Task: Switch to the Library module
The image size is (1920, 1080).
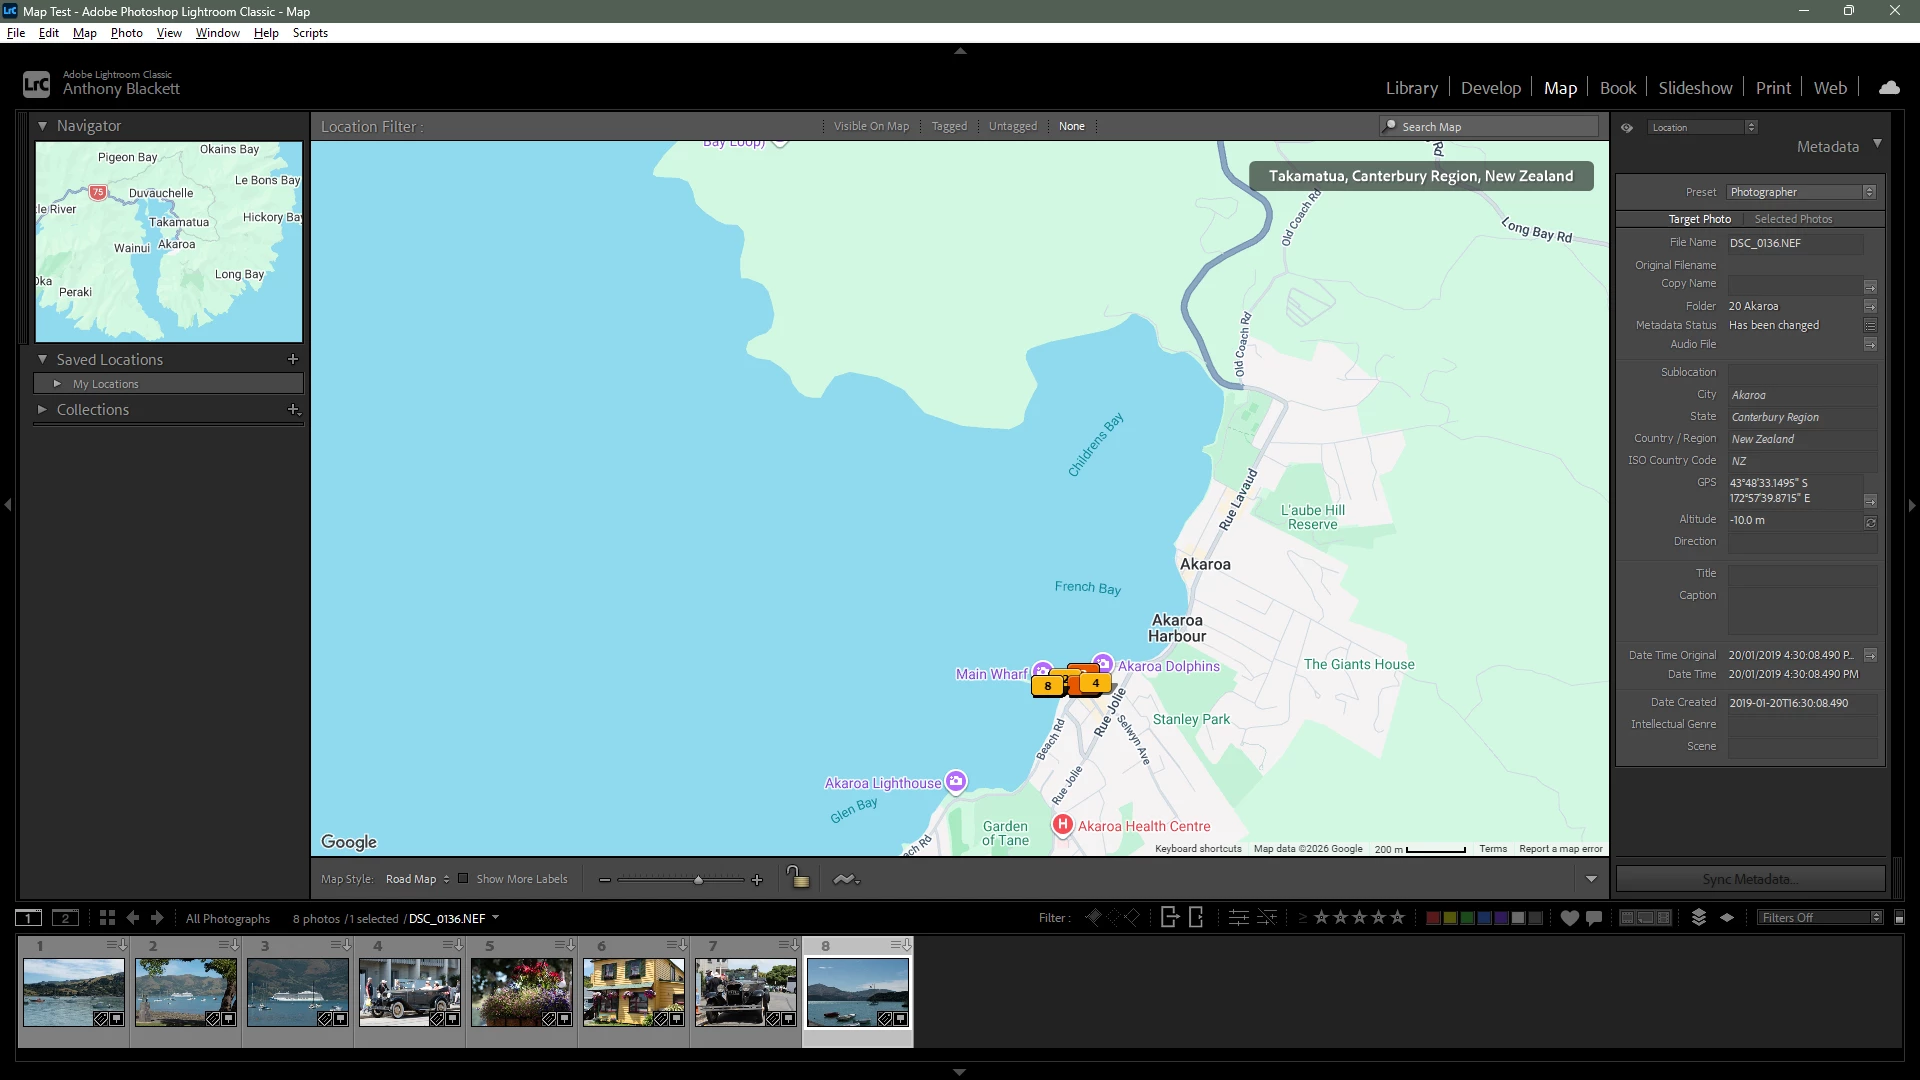Action: coord(1411,88)
